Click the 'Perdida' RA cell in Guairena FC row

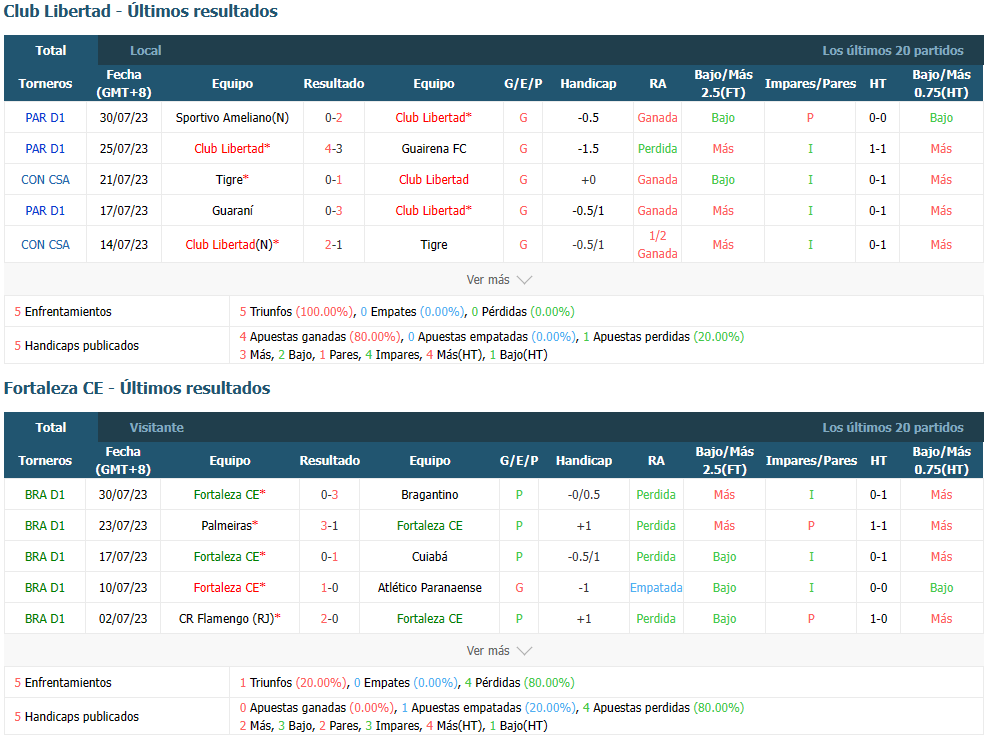click(x=657, y=149)
